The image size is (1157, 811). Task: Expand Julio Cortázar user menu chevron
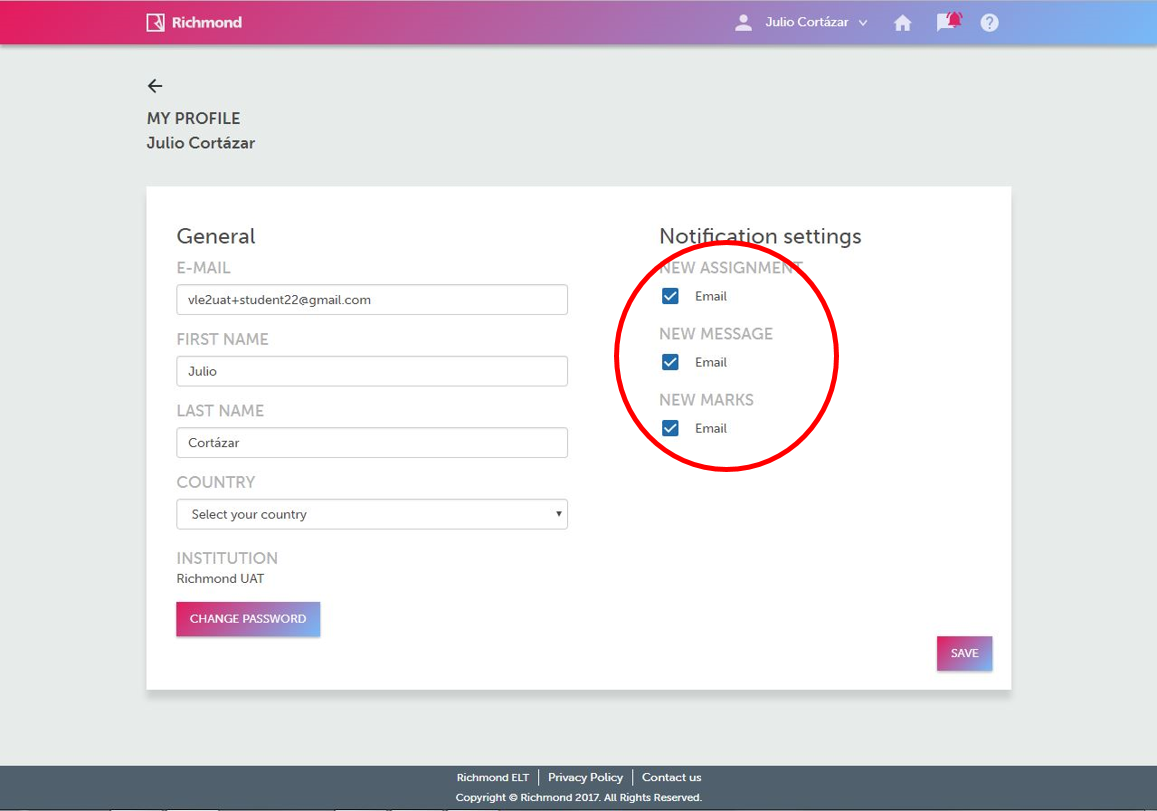[863, 23]
